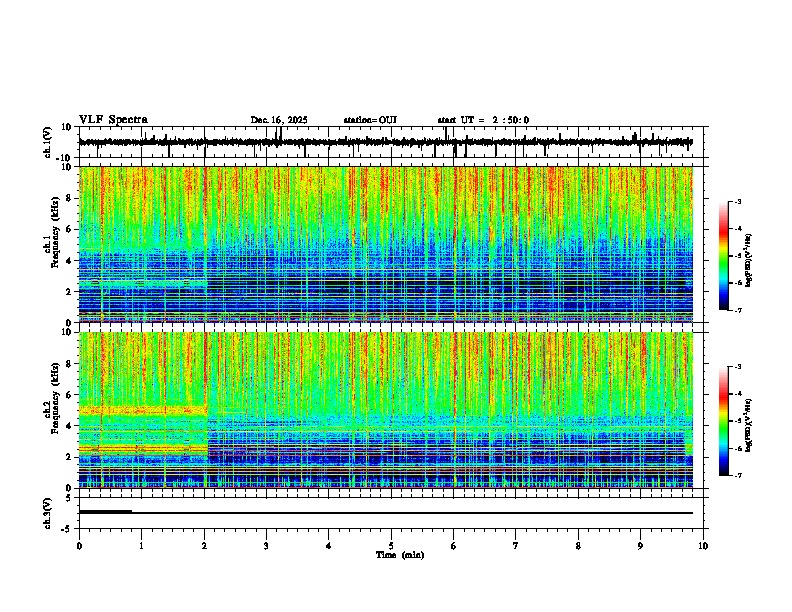The height and width of the screenshot is (612, 792).
Task: Click the "4" tick on ch.1 Frequency axis
Action: coord(70,261)
